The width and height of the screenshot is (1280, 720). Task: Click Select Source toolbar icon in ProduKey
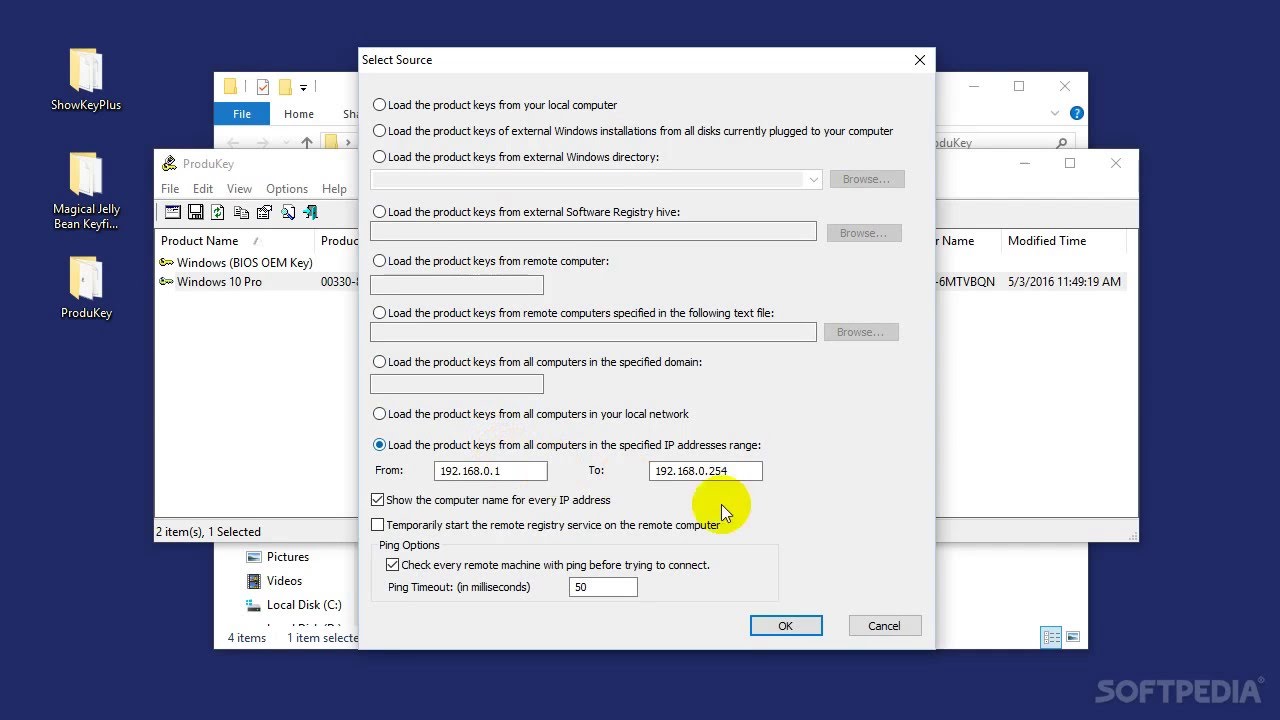(x=172, y=212)
